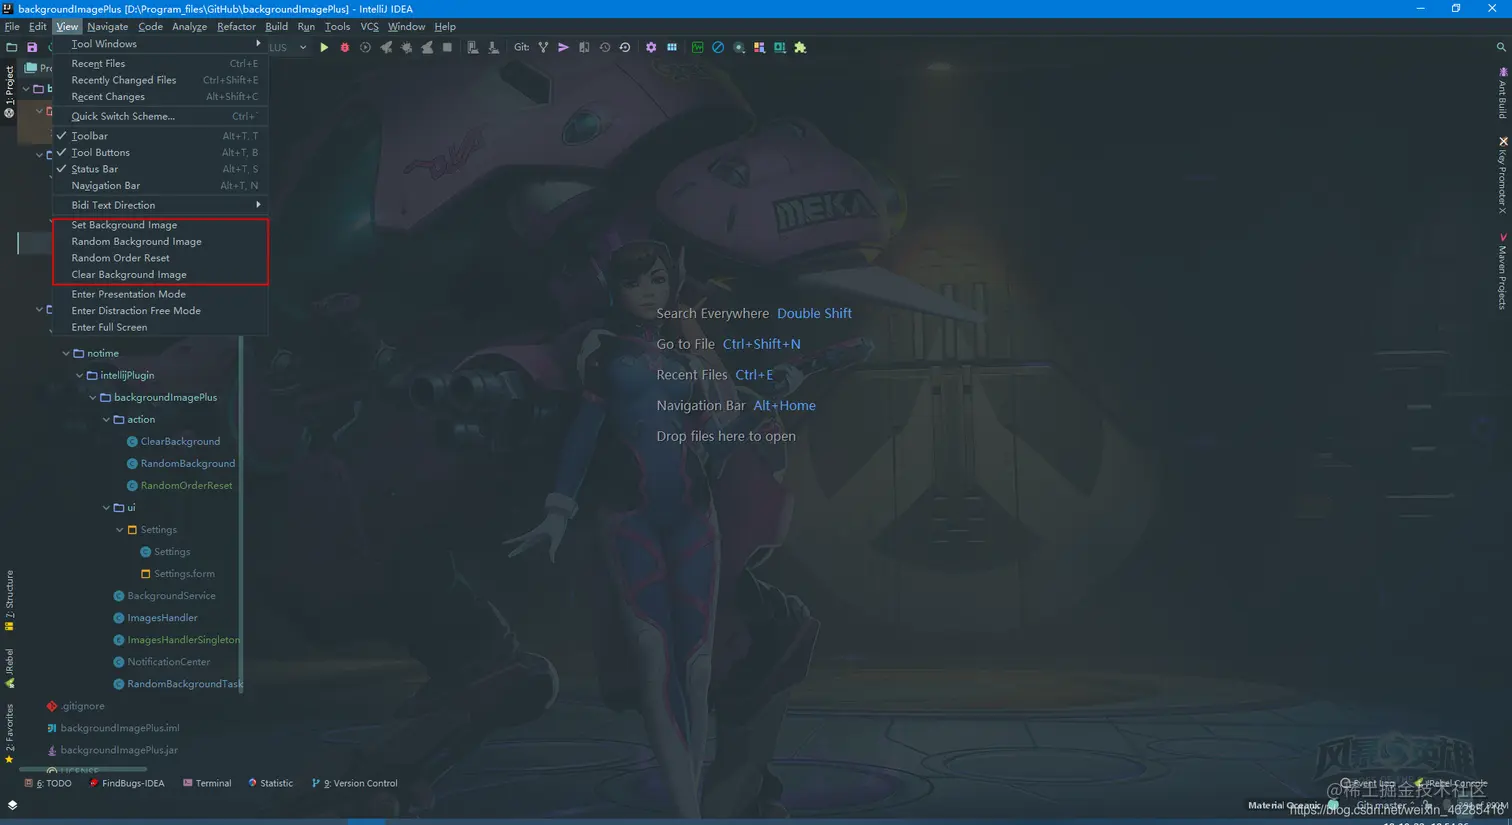The image size is (1512, 825).
Task: Open Project Structure grid icon
Action: click(672, 47)
